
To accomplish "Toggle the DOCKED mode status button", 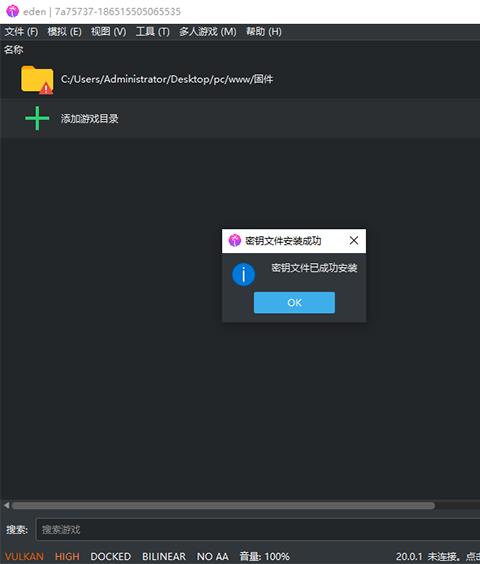I will coord(110,556).
